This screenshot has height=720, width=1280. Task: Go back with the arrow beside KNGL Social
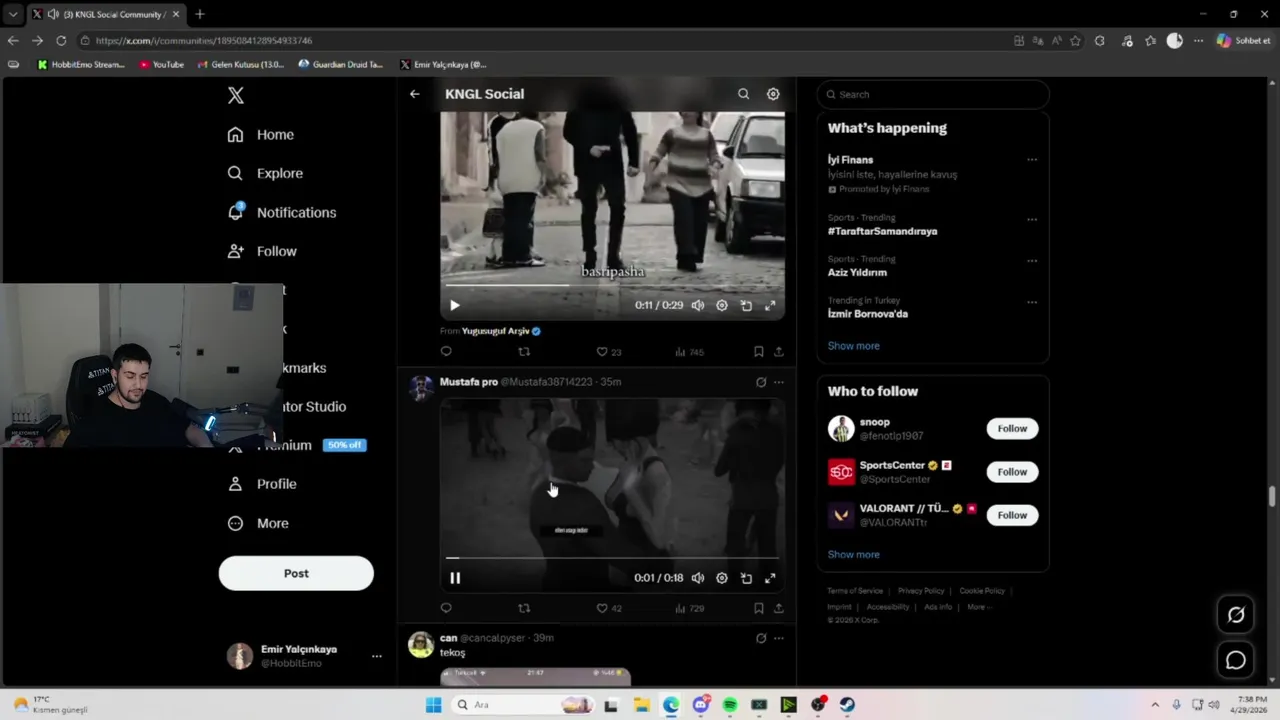coord(414,94)
